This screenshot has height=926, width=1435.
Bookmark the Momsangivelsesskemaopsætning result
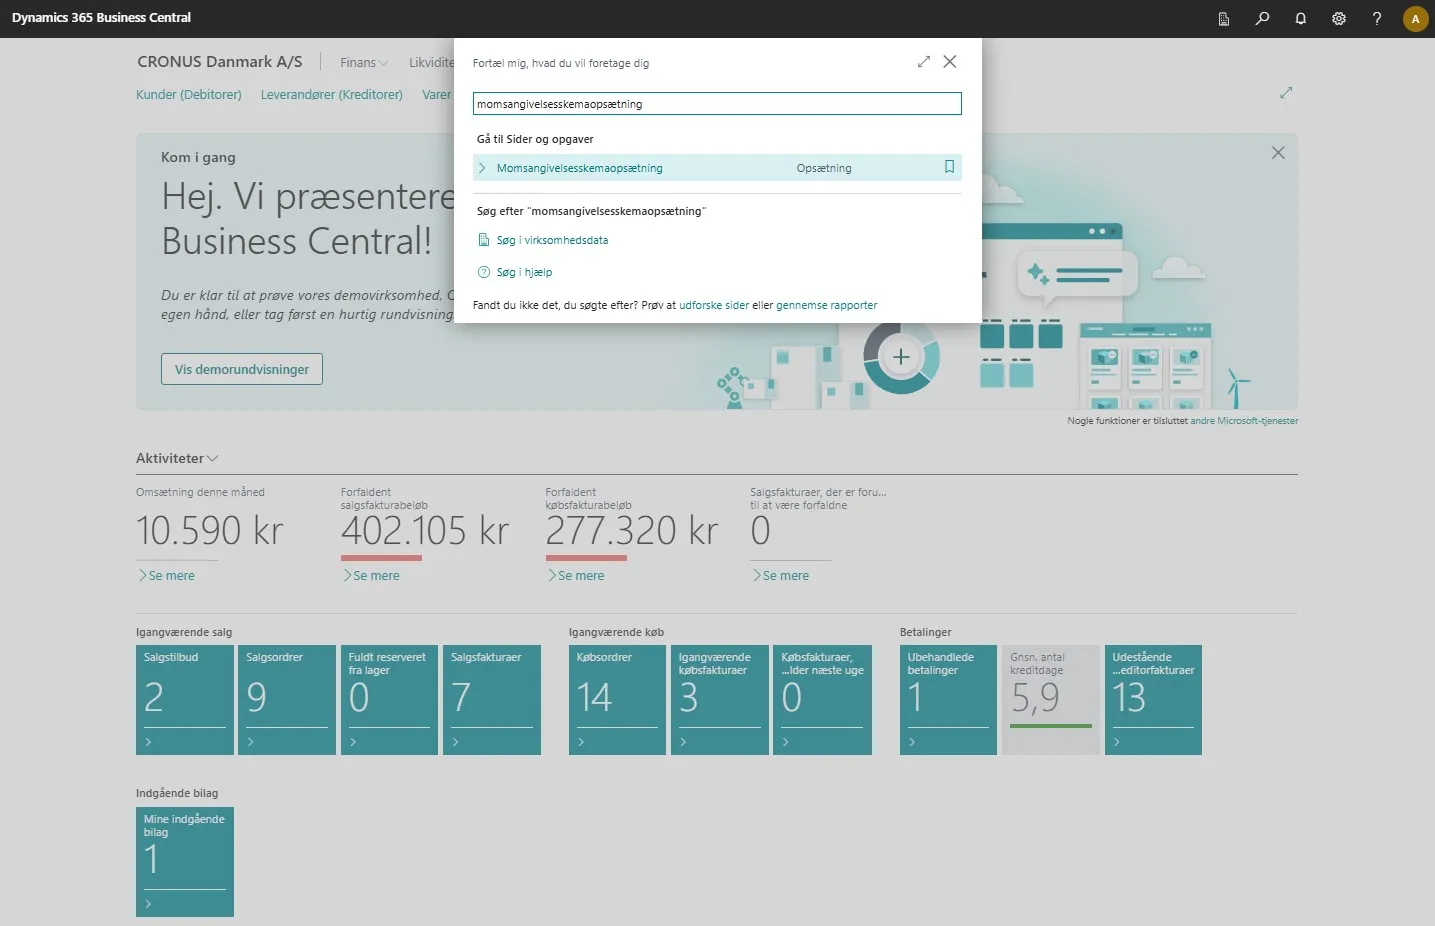(950, 167)
